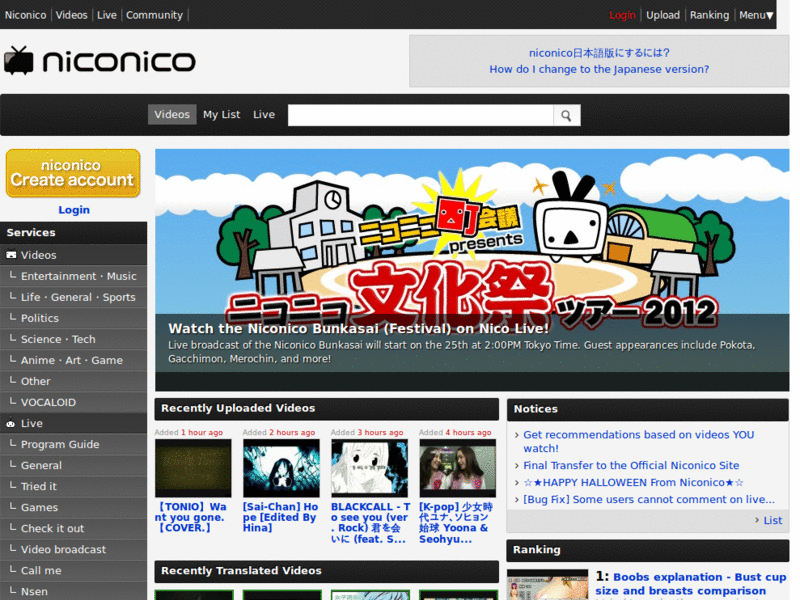Open the Videos service icon in sidebar
This screenshot has width=800, height=600.
pos(11,255)
